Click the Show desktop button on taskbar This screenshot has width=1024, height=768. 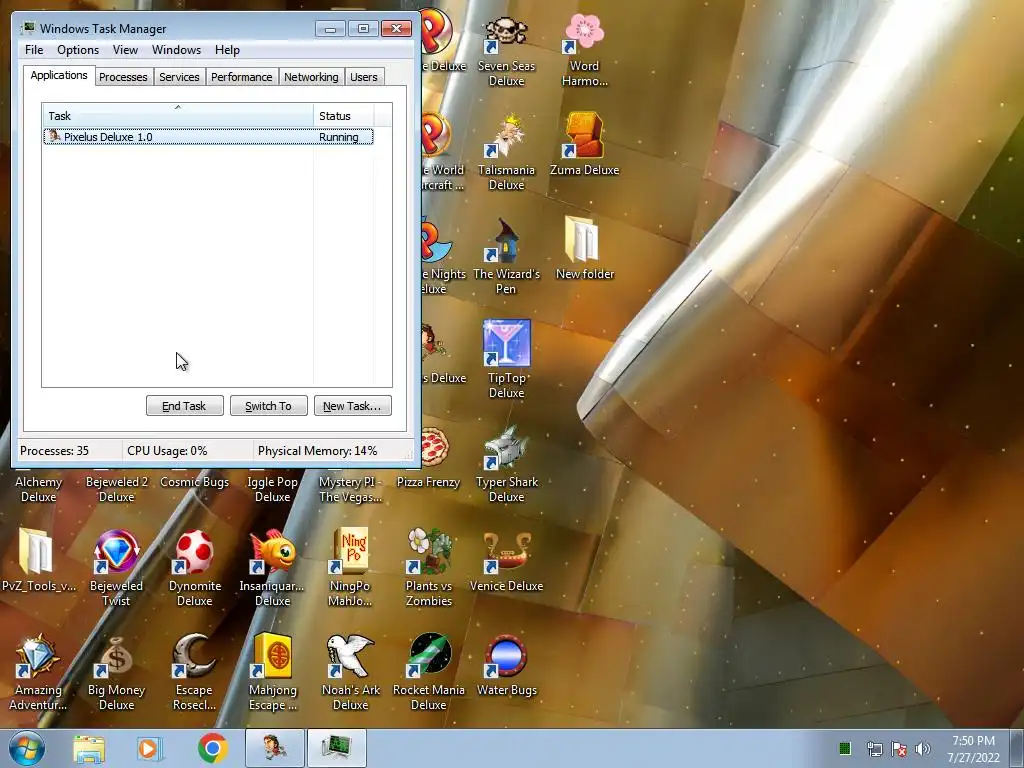point(1017,748)
